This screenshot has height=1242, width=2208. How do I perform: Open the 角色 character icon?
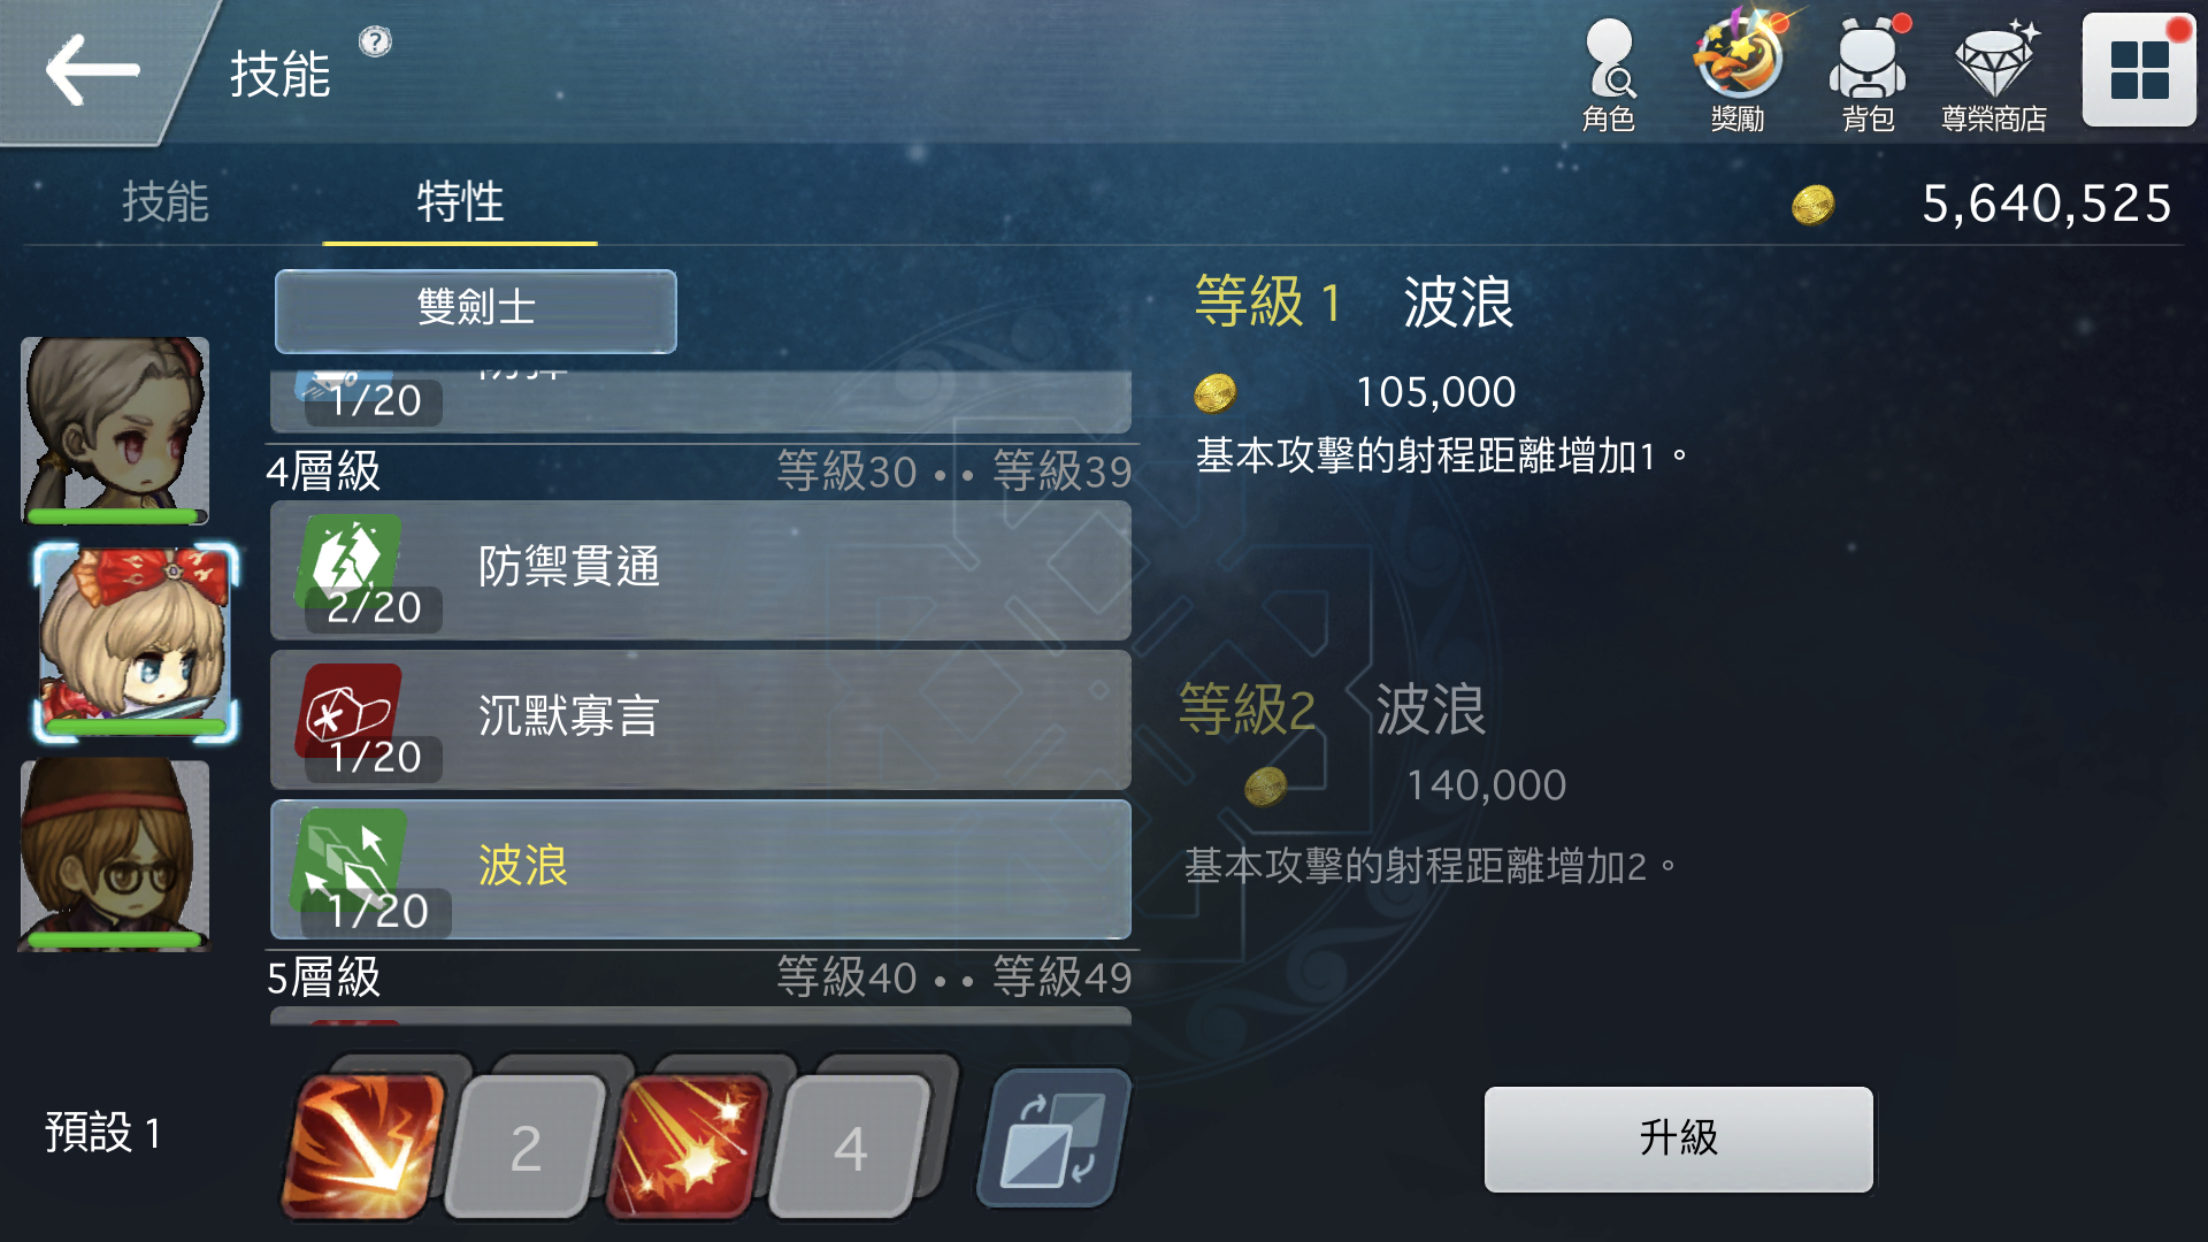click(1609, 76)
